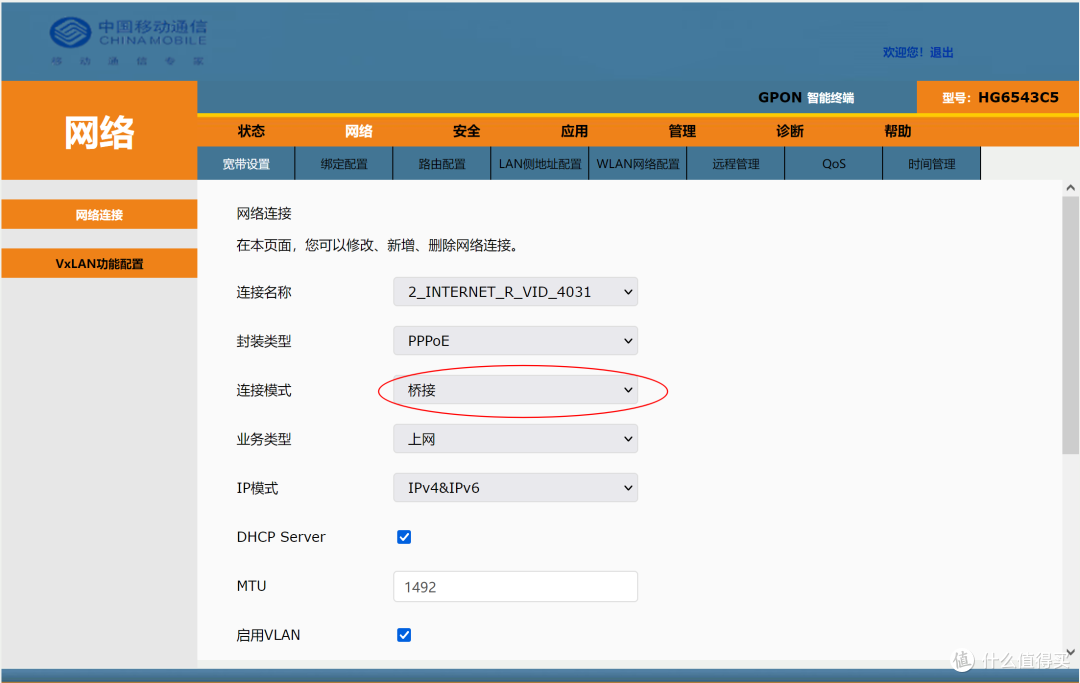Switch to the 状态 tab

[251, 130]
